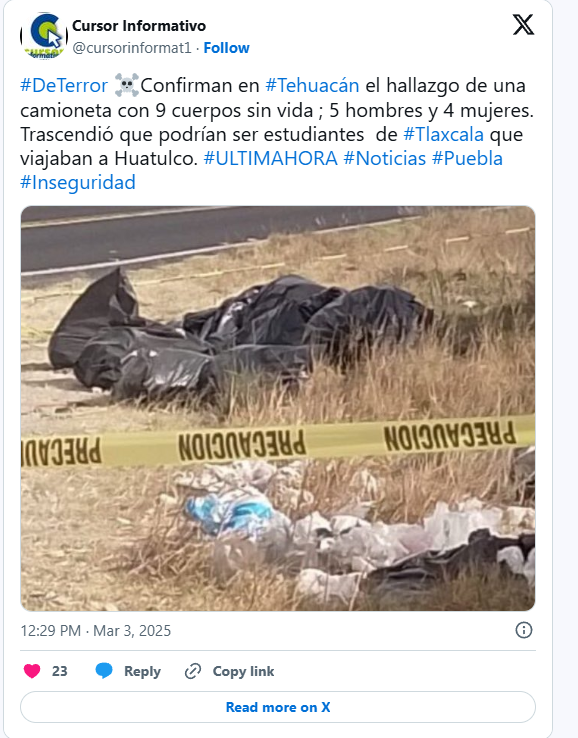The image size is (578, 738).
Task: Open the 12:29 PM Mar 3, 2025 timestamp
Action: (96, 631)
